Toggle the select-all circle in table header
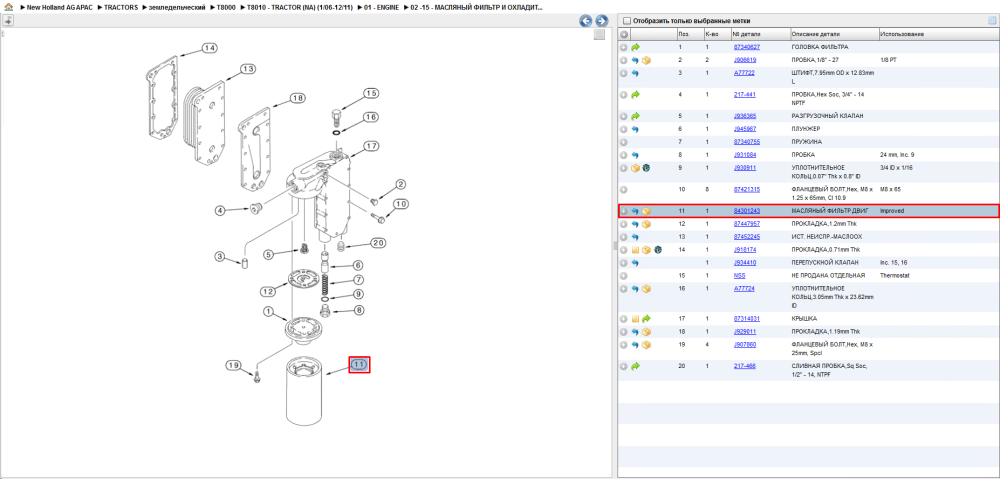Screen dimensions: 1000x479 coord(624,34)
